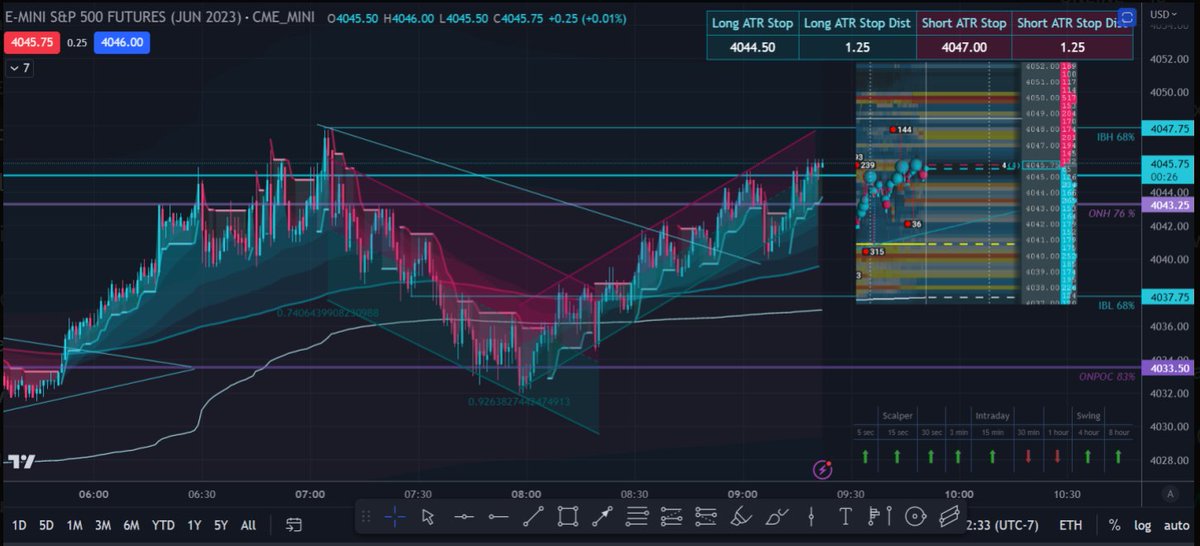The width and height of the screenshot is (1200, 546).
Task: Click the Long ATR Stop Dist header
Action: [x=858, y=22]
